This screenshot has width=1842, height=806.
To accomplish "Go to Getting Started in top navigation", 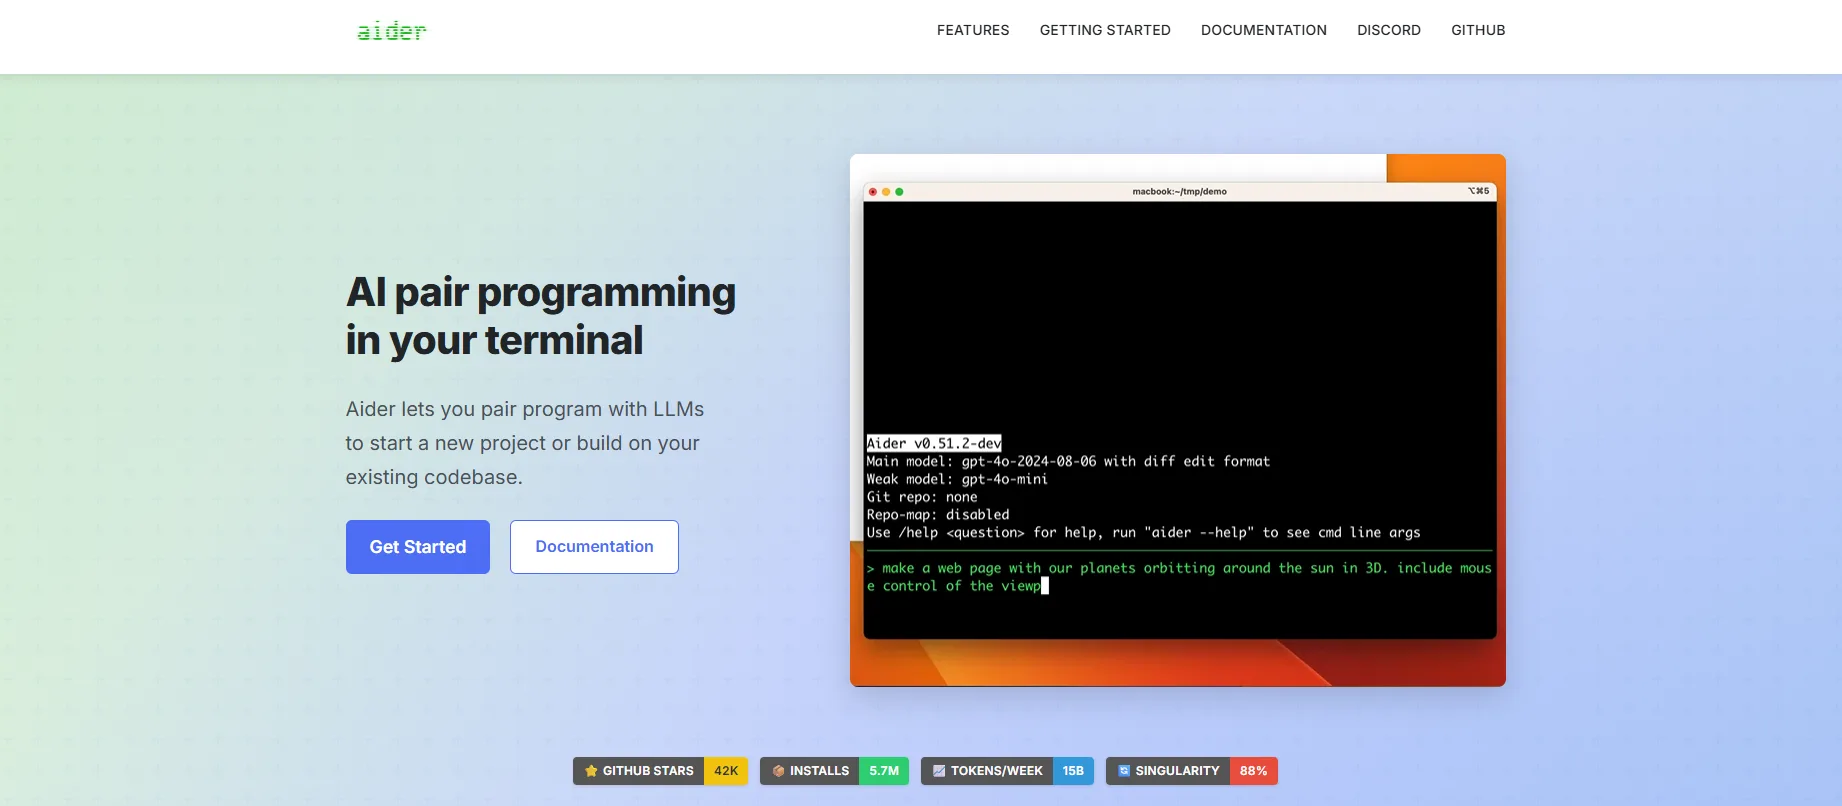I will click(1104, 30).
